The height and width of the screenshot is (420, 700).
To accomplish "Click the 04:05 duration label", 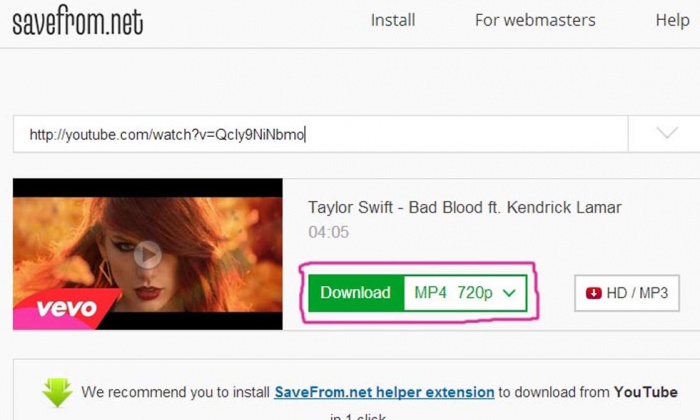I will pos(329,232).
